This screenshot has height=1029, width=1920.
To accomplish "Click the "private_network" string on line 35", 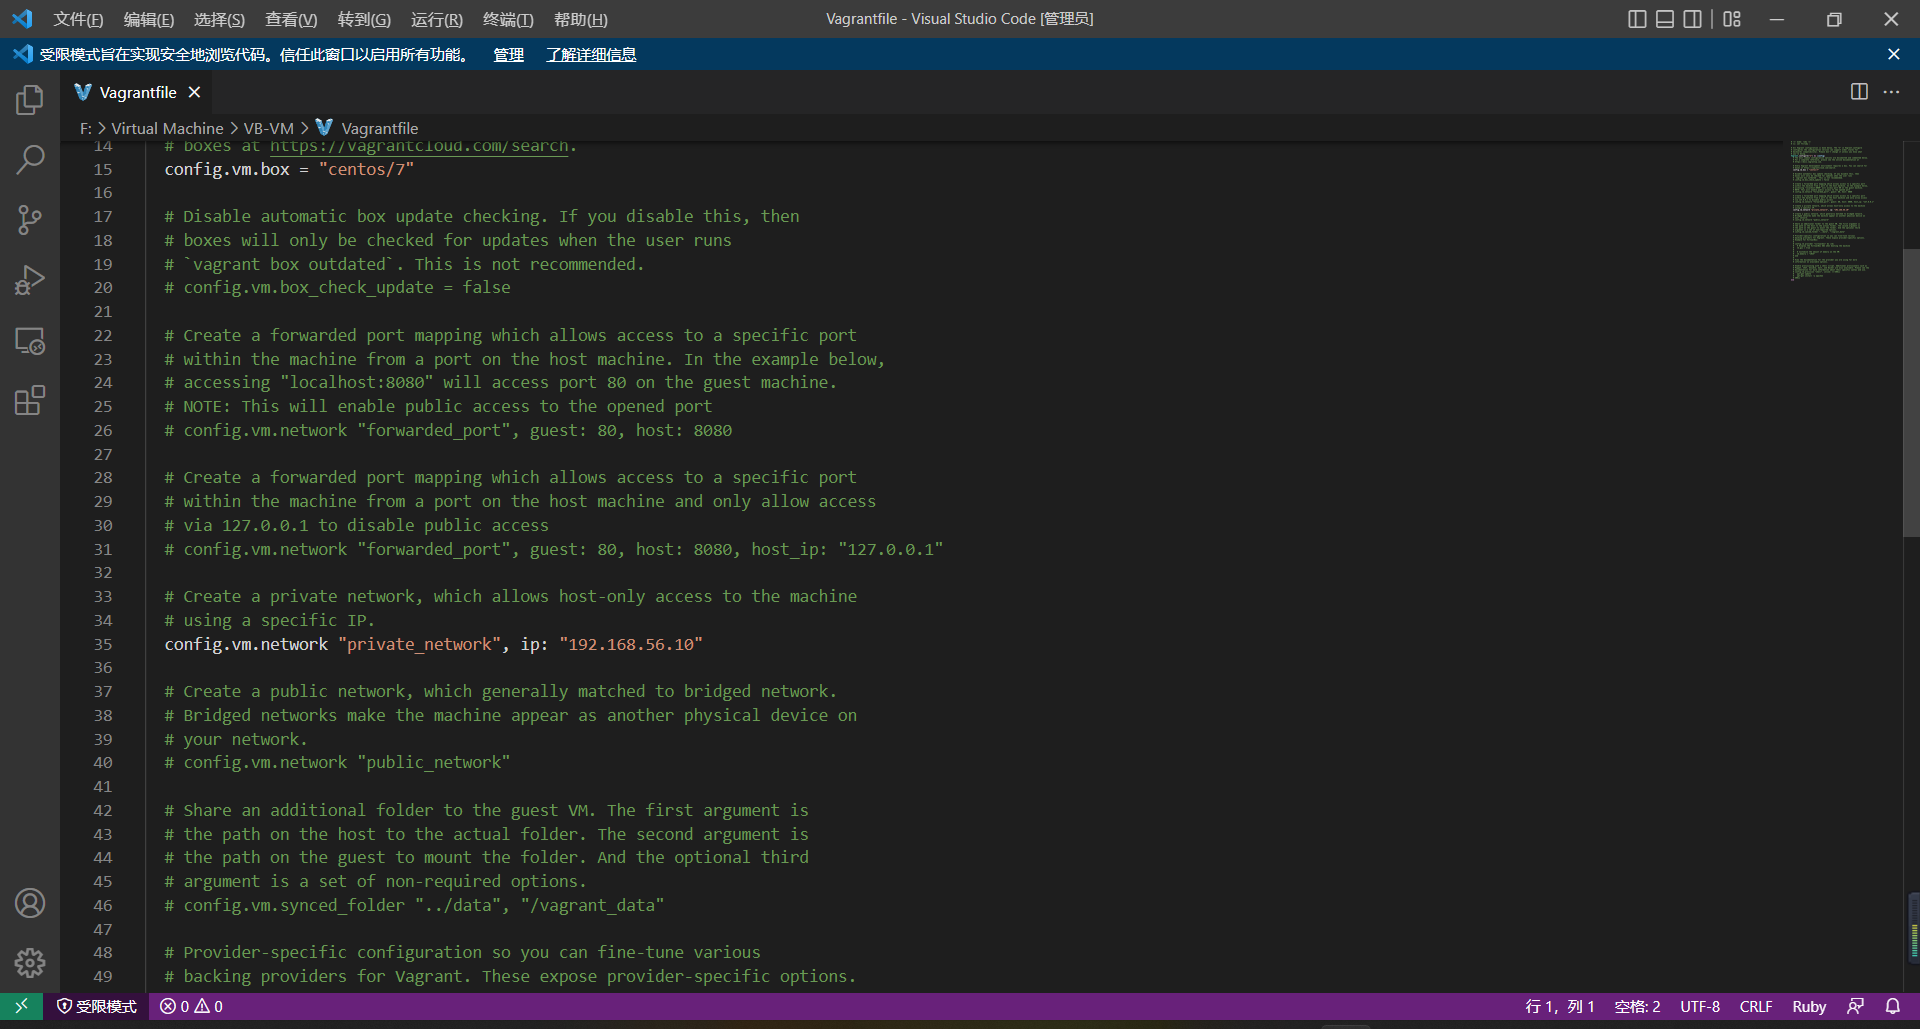I will (420, 644).
